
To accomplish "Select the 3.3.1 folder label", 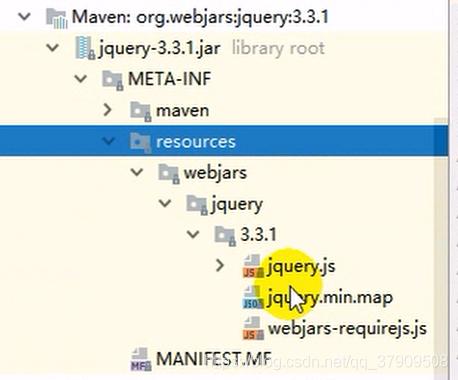I will (x=259, y=235).
